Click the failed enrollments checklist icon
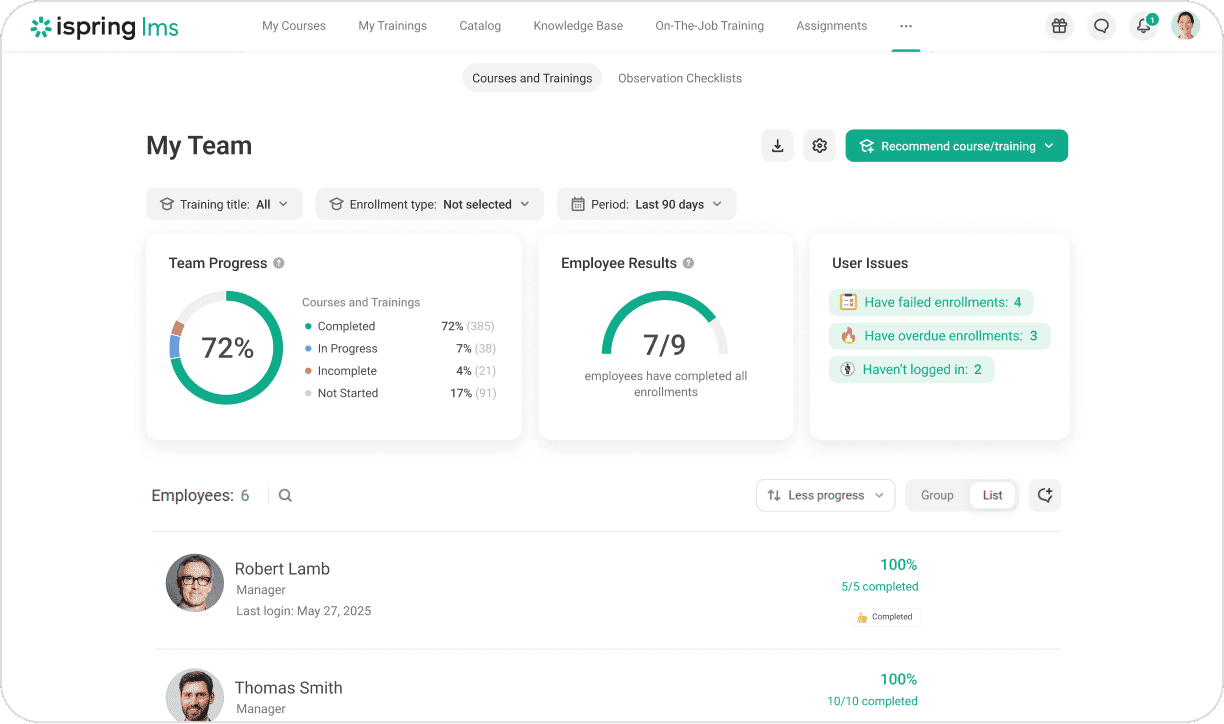 point(848,302)
